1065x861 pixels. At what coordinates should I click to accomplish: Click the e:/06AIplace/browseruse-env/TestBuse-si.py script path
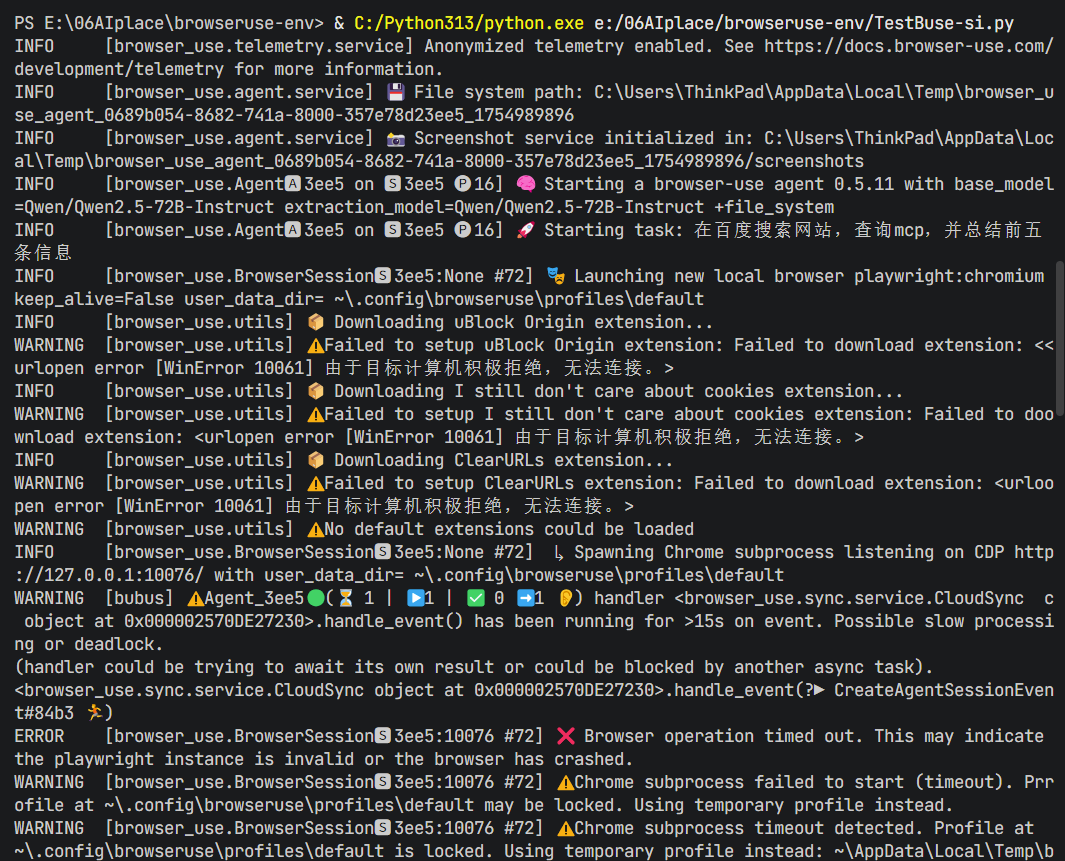point(804,23)
